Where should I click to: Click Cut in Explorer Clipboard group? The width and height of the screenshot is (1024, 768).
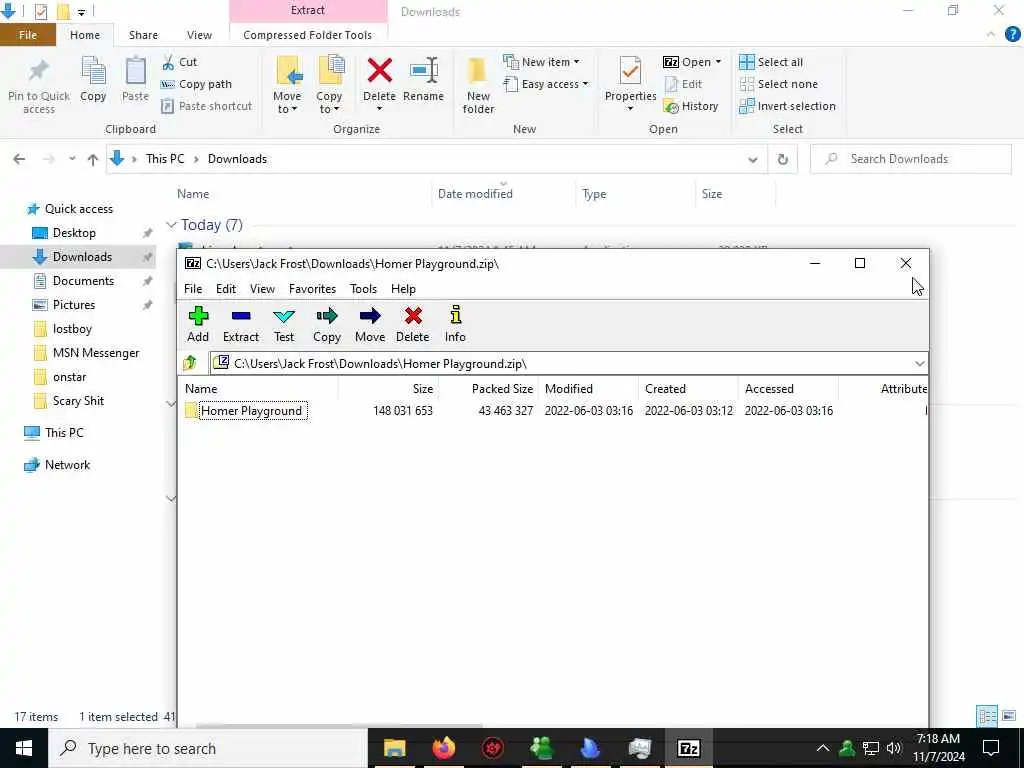click(179, 62)
